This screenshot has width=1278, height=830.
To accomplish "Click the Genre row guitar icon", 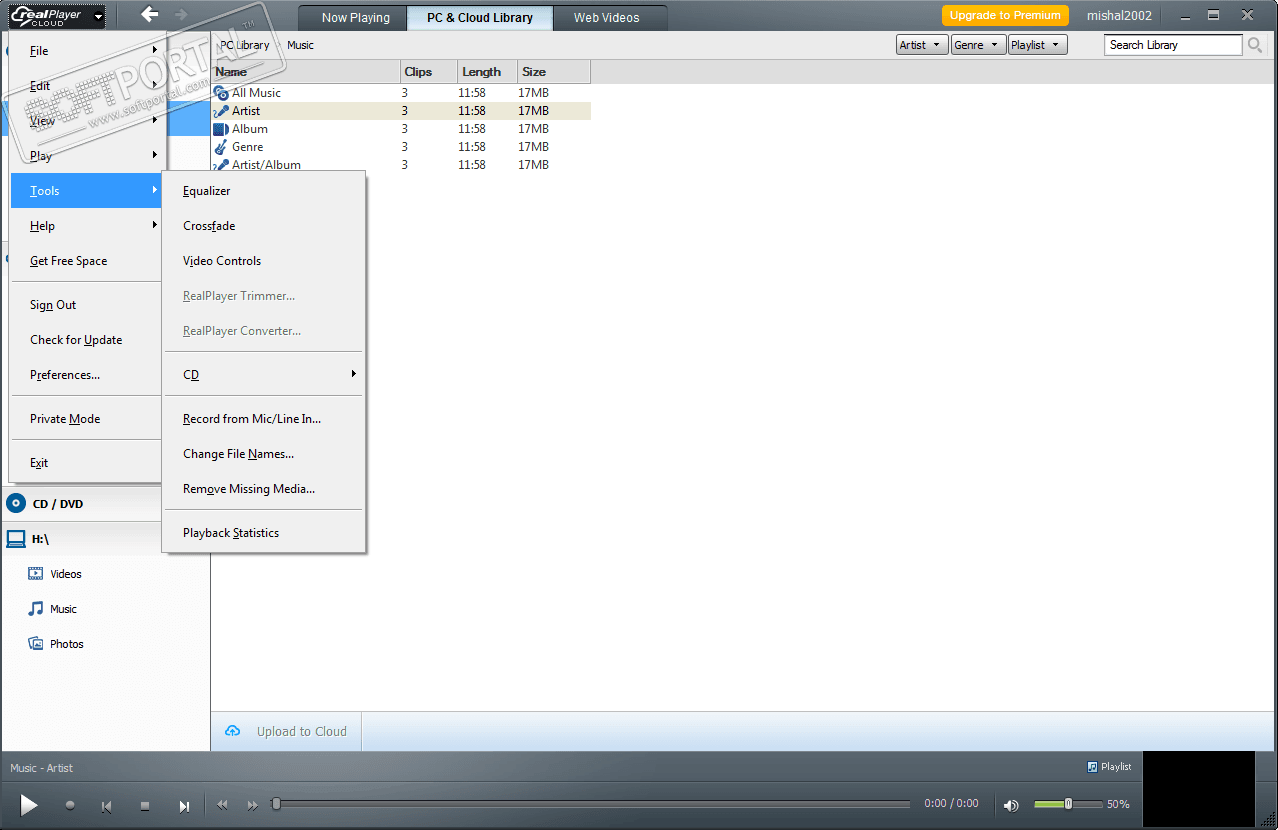I will pos(221,147).
